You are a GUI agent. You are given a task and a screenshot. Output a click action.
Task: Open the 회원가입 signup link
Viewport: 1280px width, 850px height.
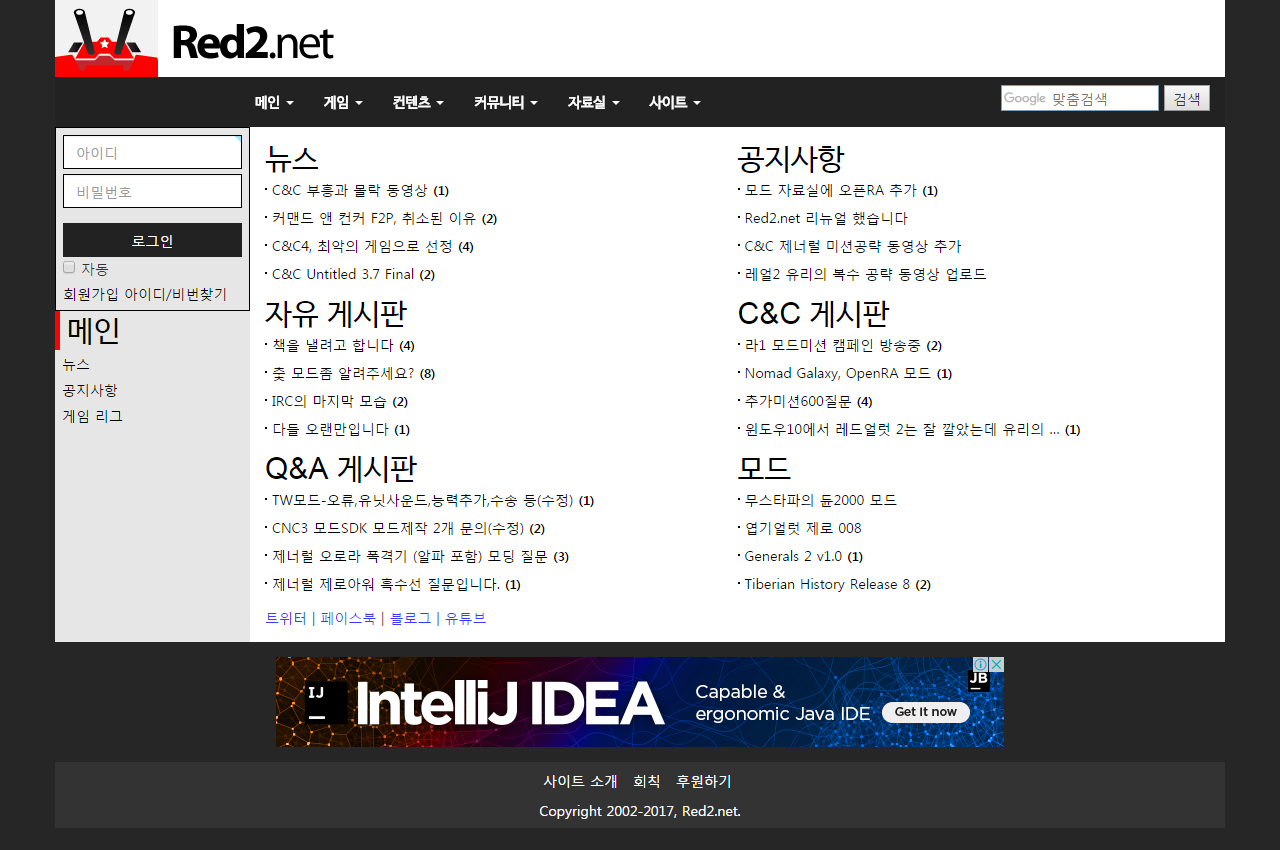point(91,294)
